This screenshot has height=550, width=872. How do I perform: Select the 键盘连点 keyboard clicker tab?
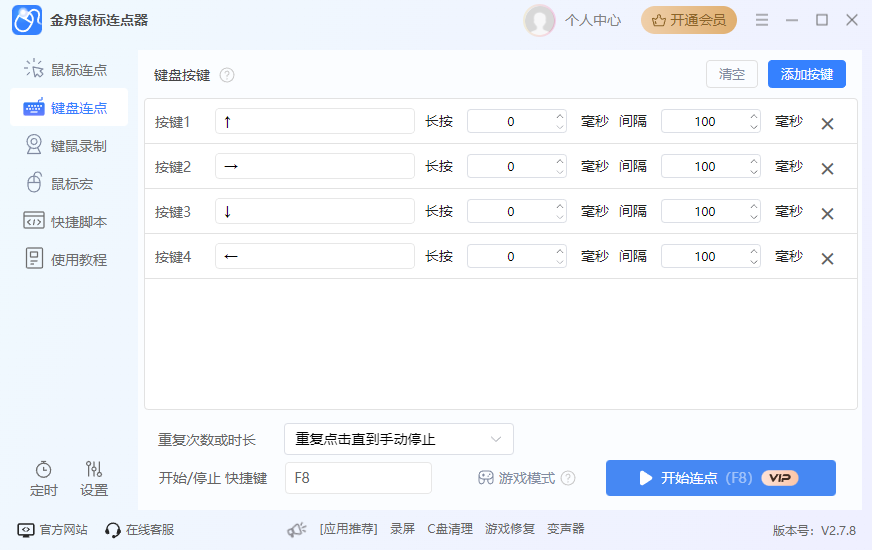69,108
